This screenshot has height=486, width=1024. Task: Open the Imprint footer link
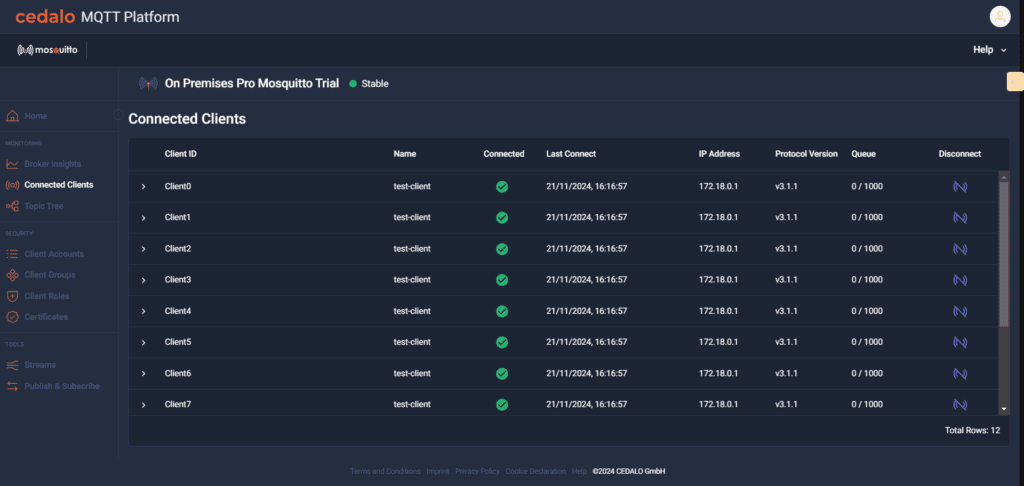tap(438, 471)
